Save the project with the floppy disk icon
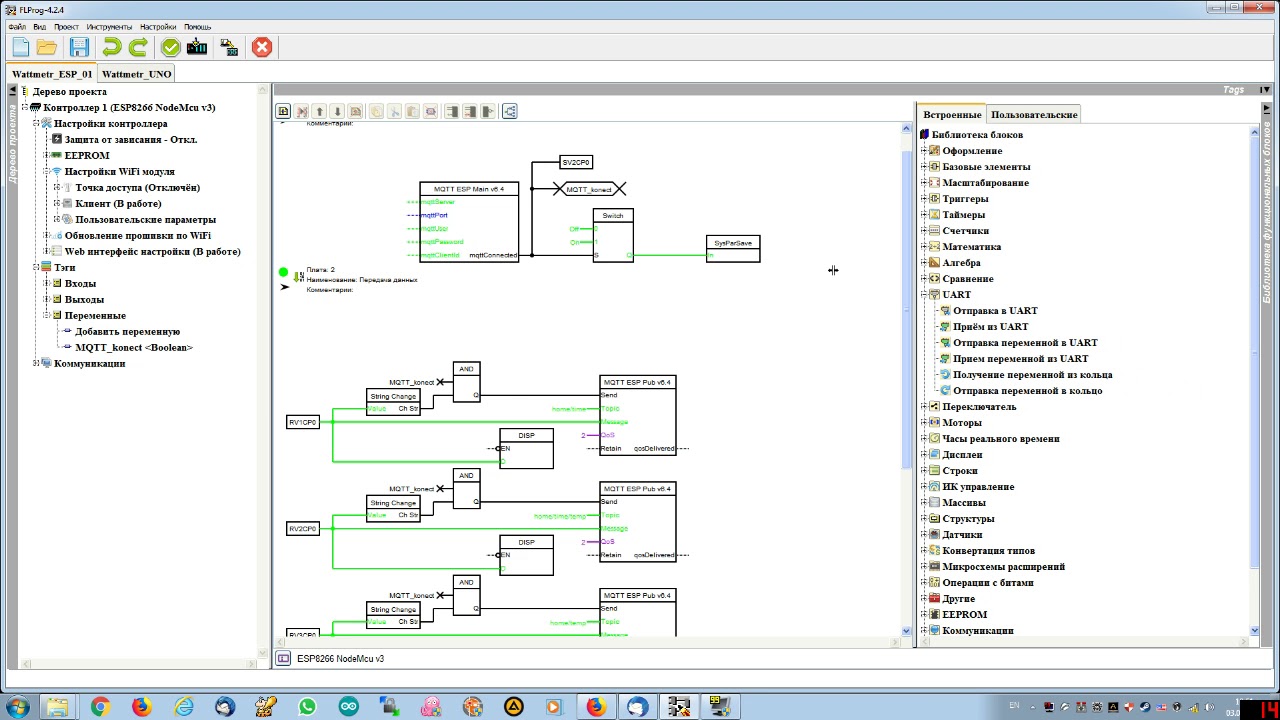This screenshot has width=1280, height=720. (x=80, y=47)
